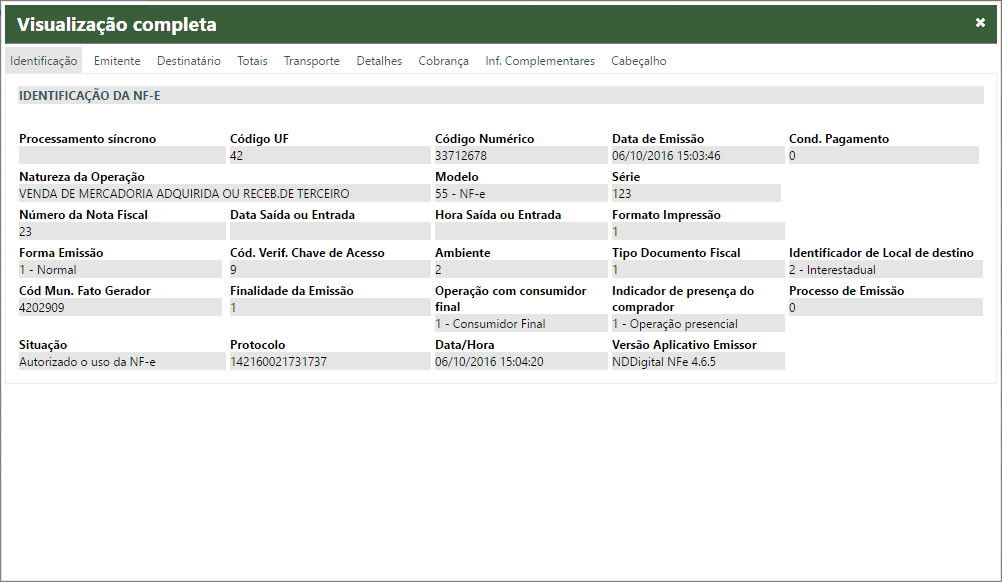Click the Protocolo number field
Screen dimensions: 1002x582
pyautogui.click(x=327, y=362)
